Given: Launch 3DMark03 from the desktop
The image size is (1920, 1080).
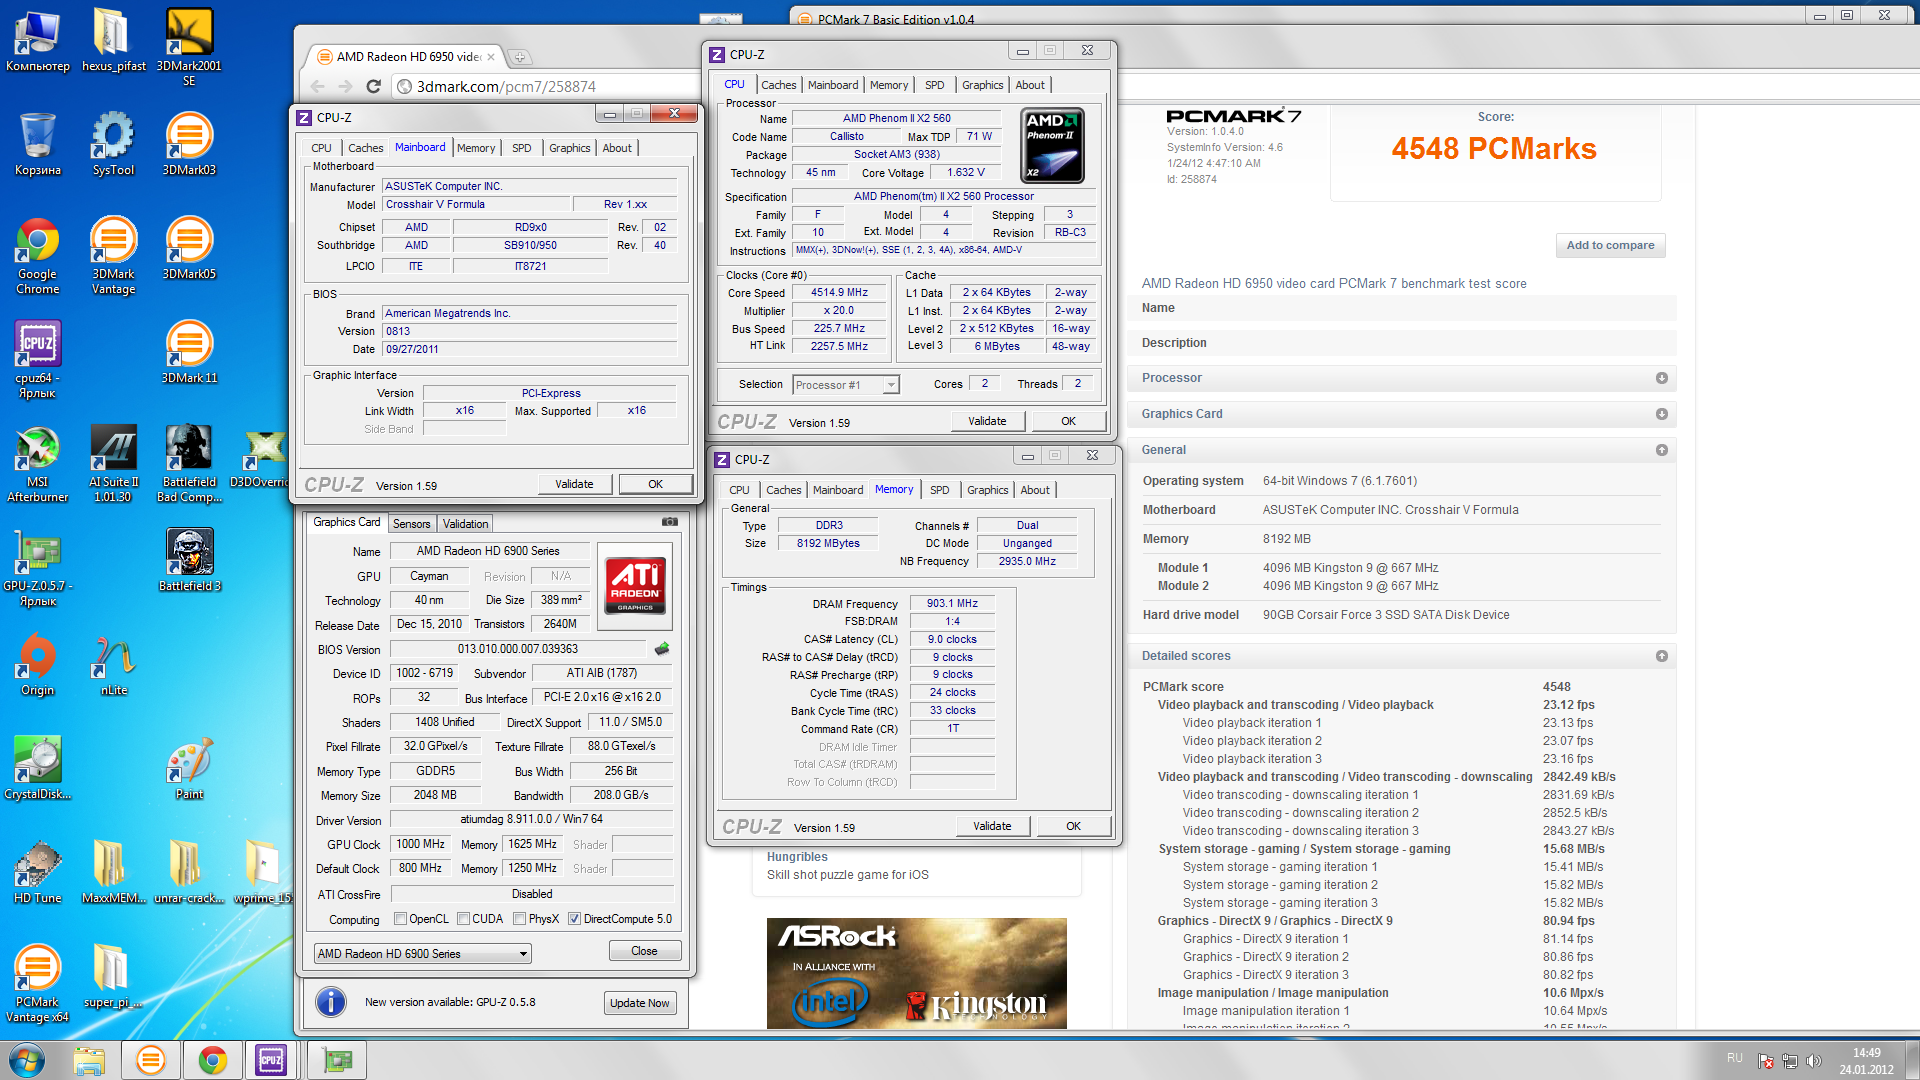Looking at the screenshot, I should pyautogui.click(x=189, y=145).
